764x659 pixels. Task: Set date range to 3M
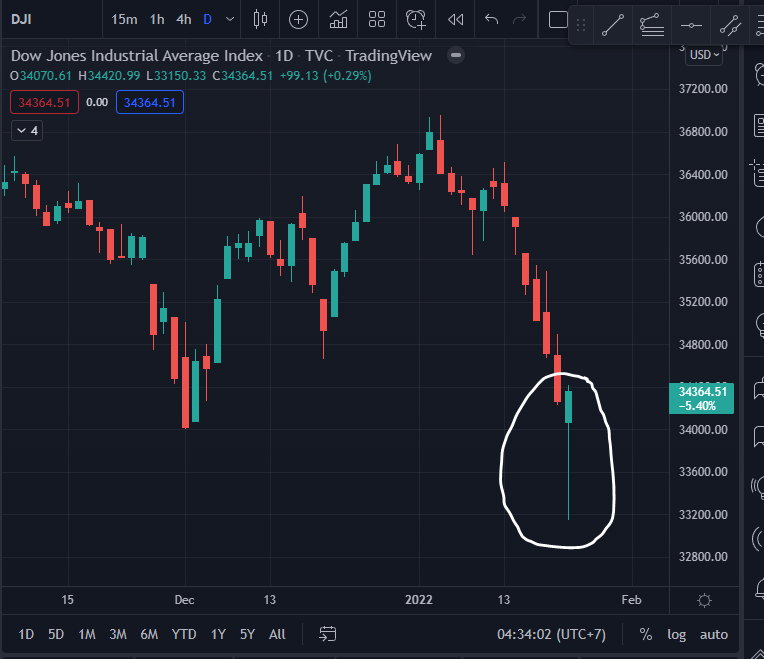click(118, 634)
